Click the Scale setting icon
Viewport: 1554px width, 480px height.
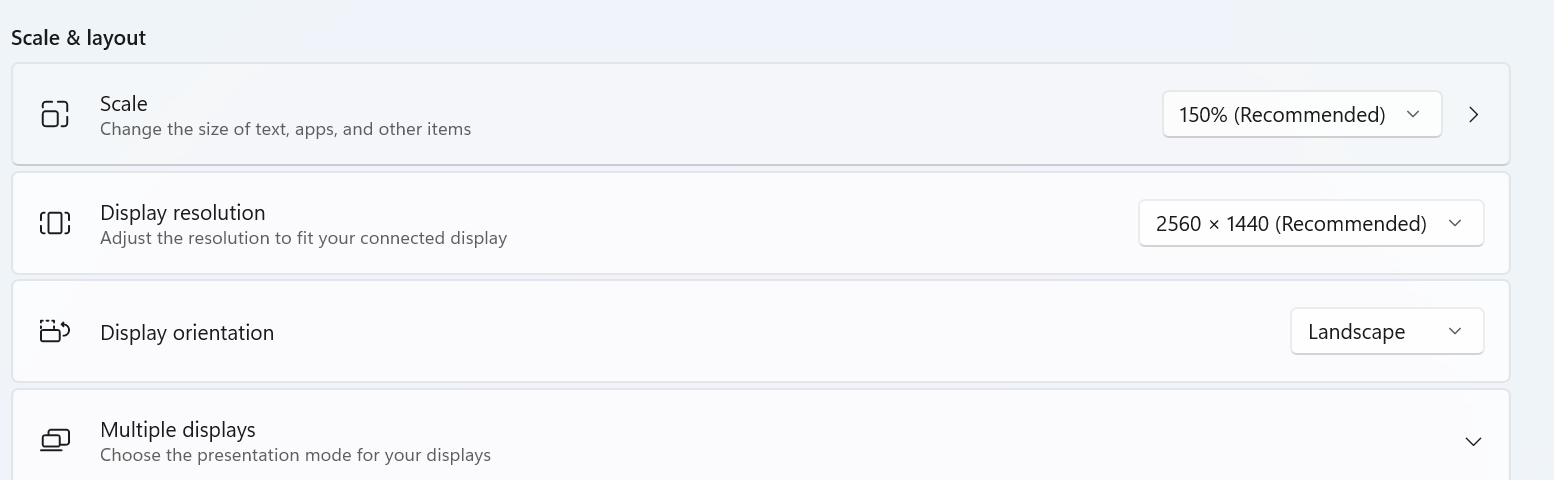pos(55,114)
